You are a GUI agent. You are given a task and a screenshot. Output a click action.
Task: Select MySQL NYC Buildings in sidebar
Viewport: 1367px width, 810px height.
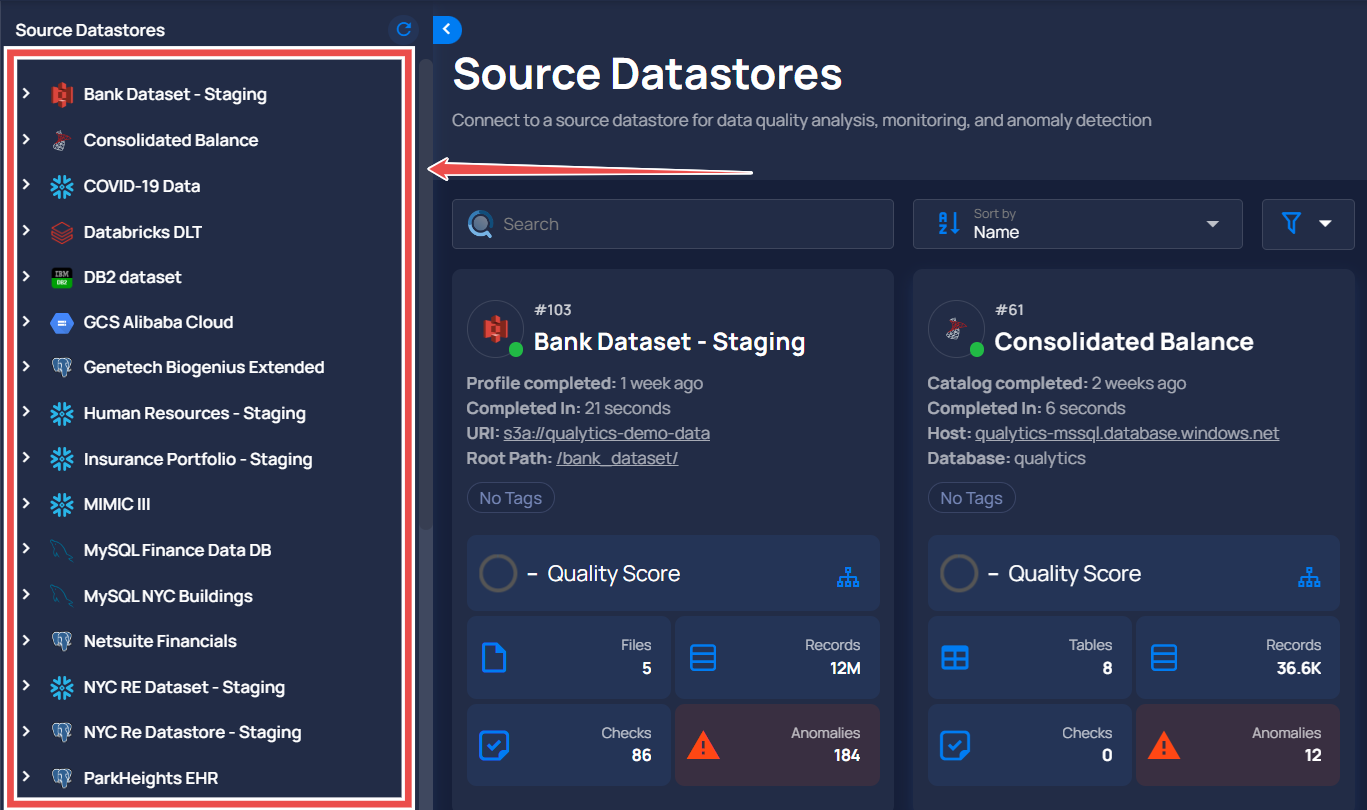(x=168, y=596)
